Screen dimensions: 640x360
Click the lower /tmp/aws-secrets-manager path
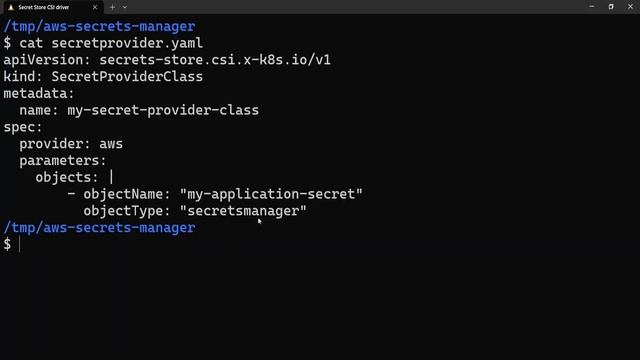[99, 227]
